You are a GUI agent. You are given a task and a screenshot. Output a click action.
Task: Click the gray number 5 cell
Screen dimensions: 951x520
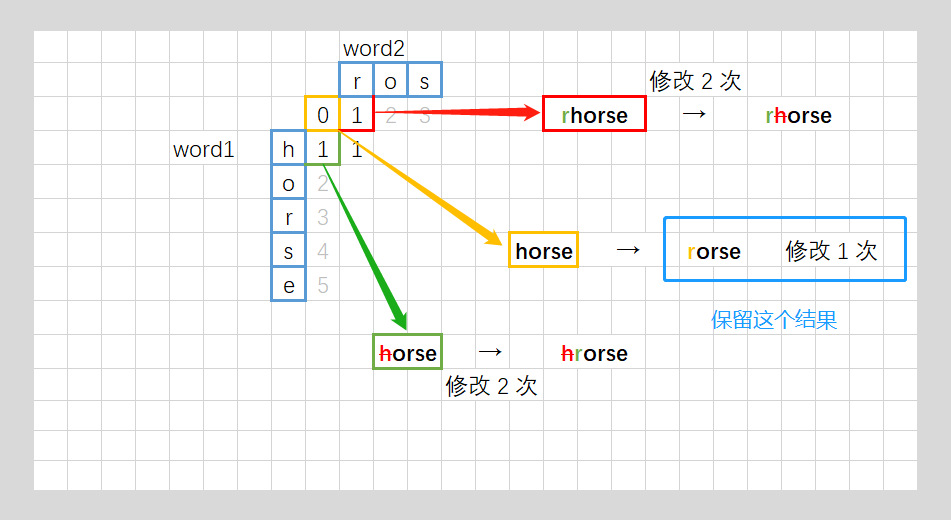tap(322, 285)
